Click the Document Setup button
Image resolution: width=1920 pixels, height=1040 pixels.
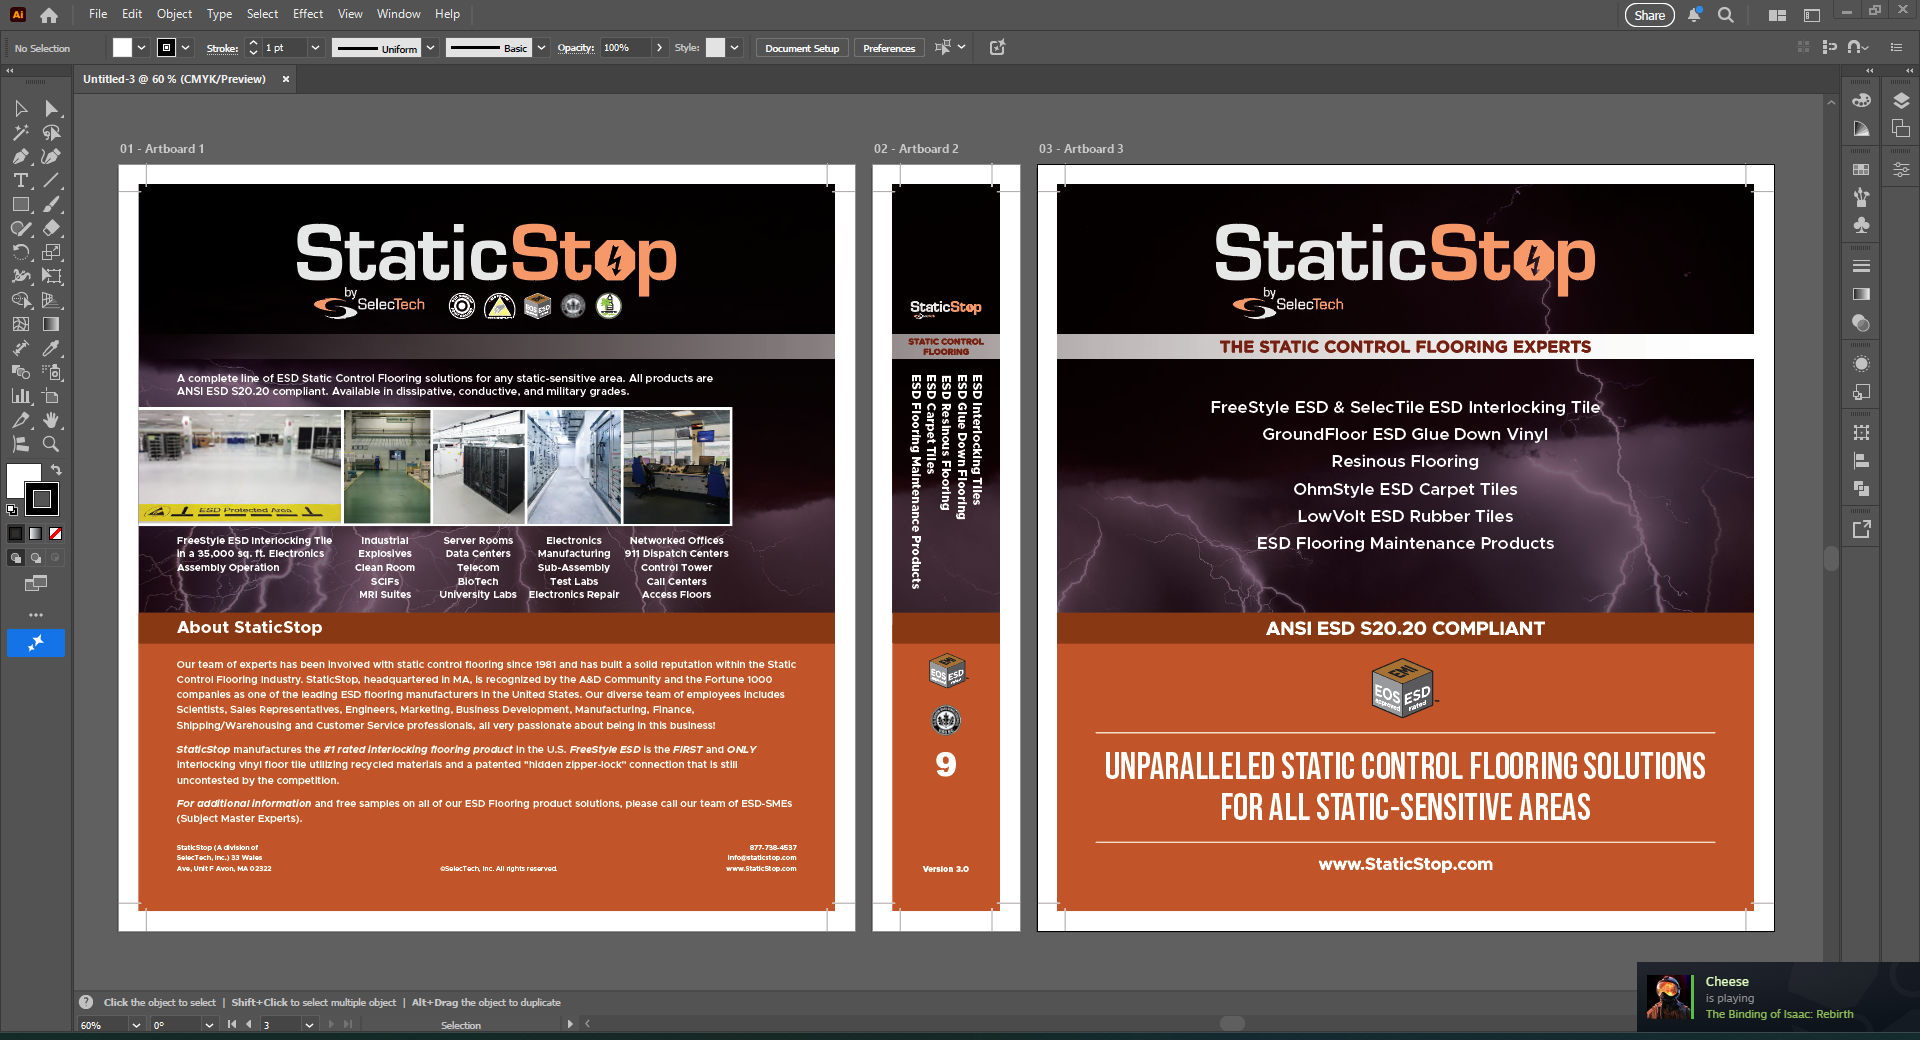pos(801,48)
